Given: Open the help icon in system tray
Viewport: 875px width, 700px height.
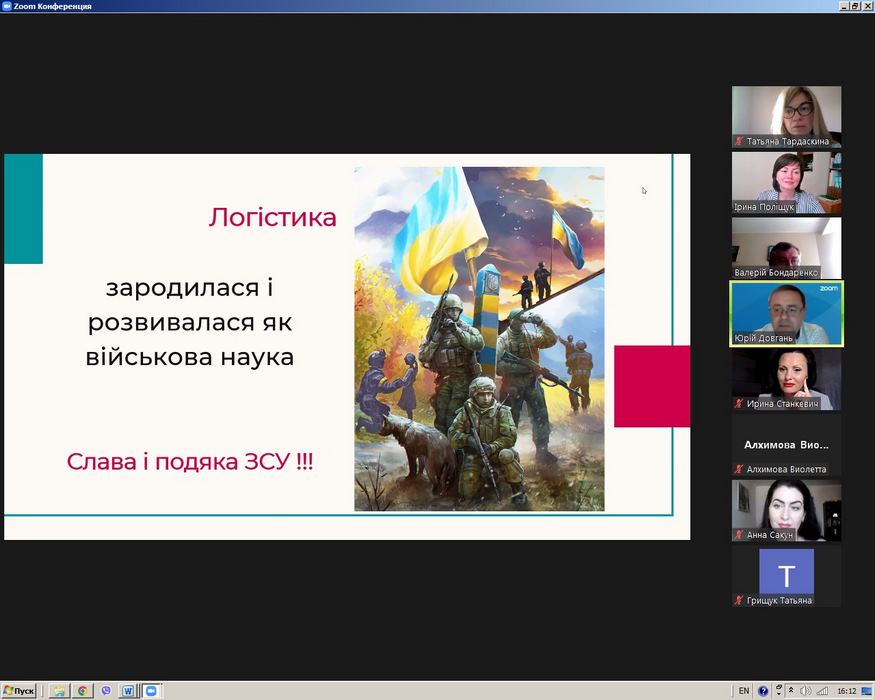Looking at the screenshot, I should tap(764, 691).
